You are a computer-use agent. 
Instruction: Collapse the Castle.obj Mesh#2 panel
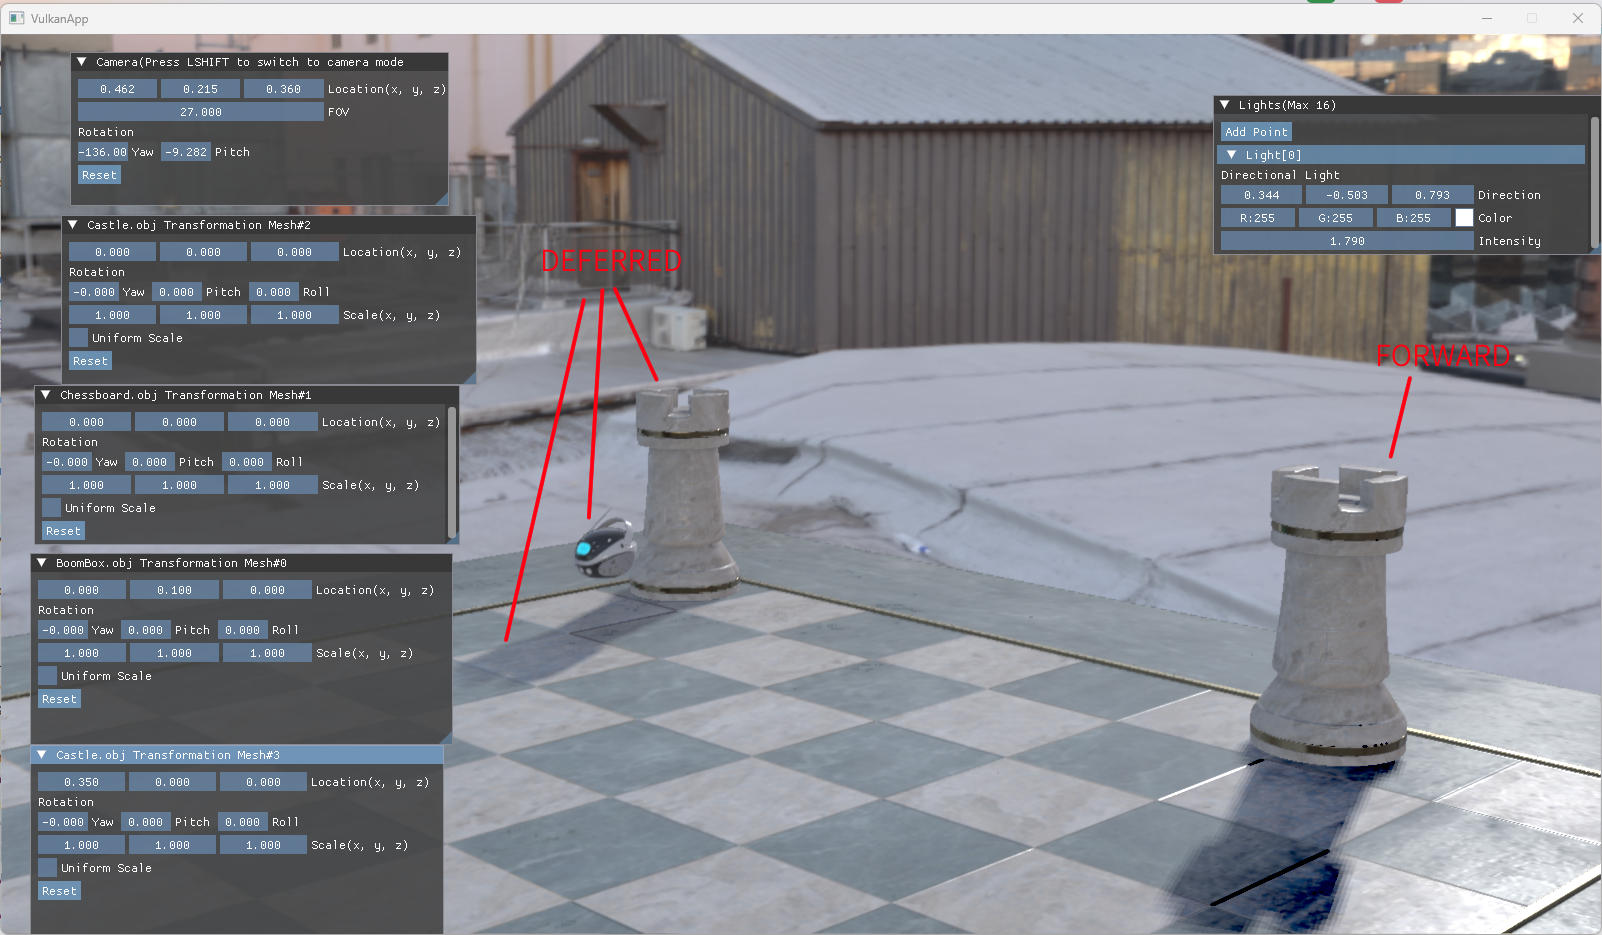[73, 225]
